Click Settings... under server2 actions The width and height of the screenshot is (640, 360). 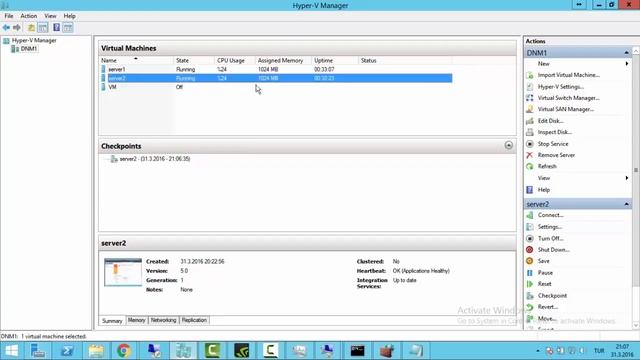pos(550,227)
